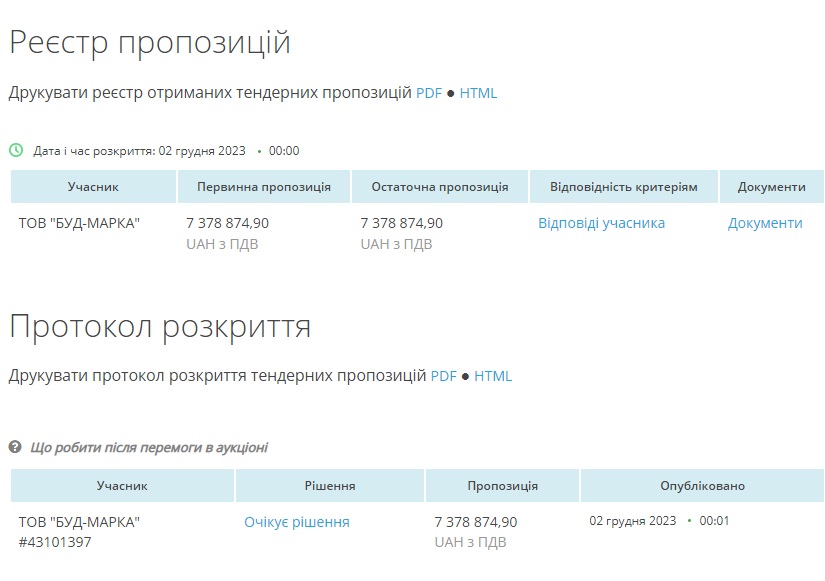Click the 'Реєстр пропозицій' heading
The width and height of the screenshot is (825, 581).
tap(150, 42)
